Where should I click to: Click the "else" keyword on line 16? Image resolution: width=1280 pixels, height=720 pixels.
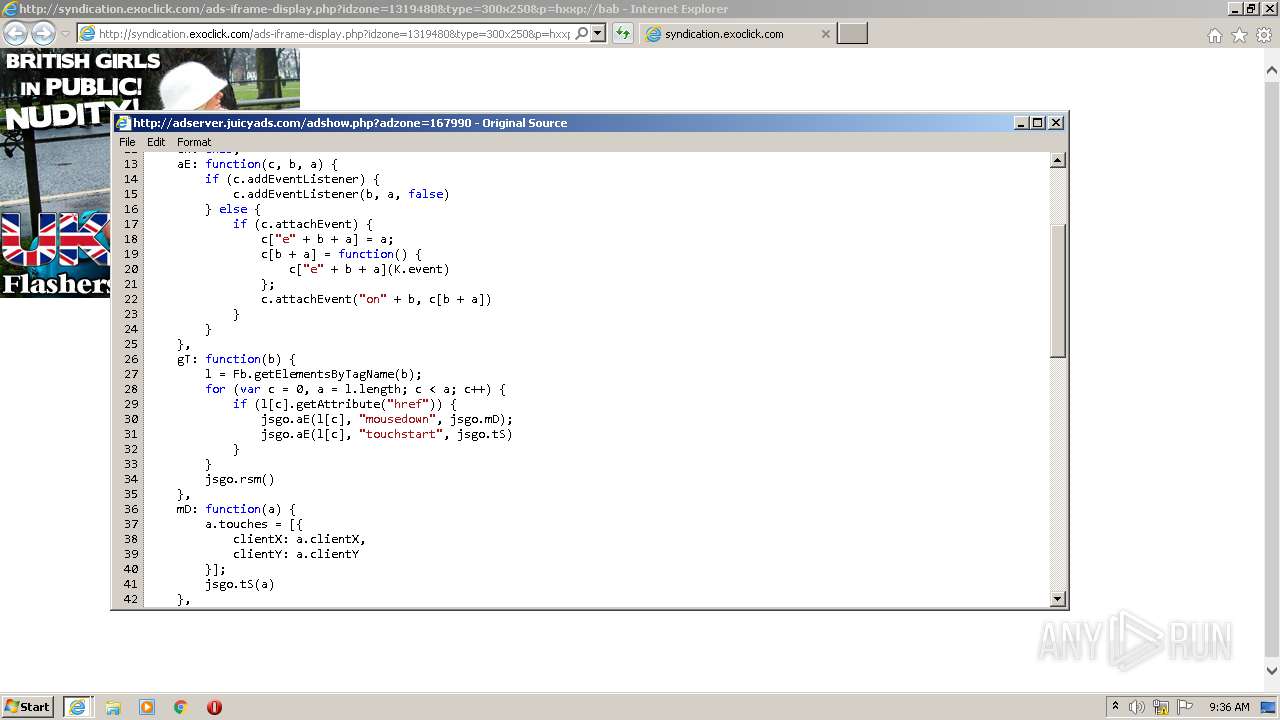pos(233,209)
